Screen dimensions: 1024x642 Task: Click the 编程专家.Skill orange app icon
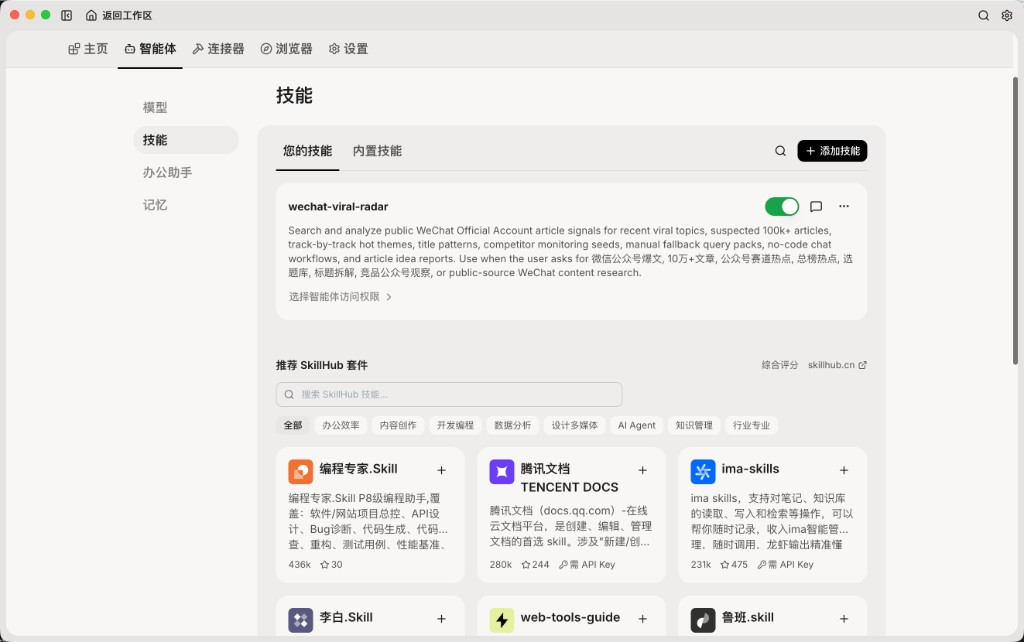[300, 471]
